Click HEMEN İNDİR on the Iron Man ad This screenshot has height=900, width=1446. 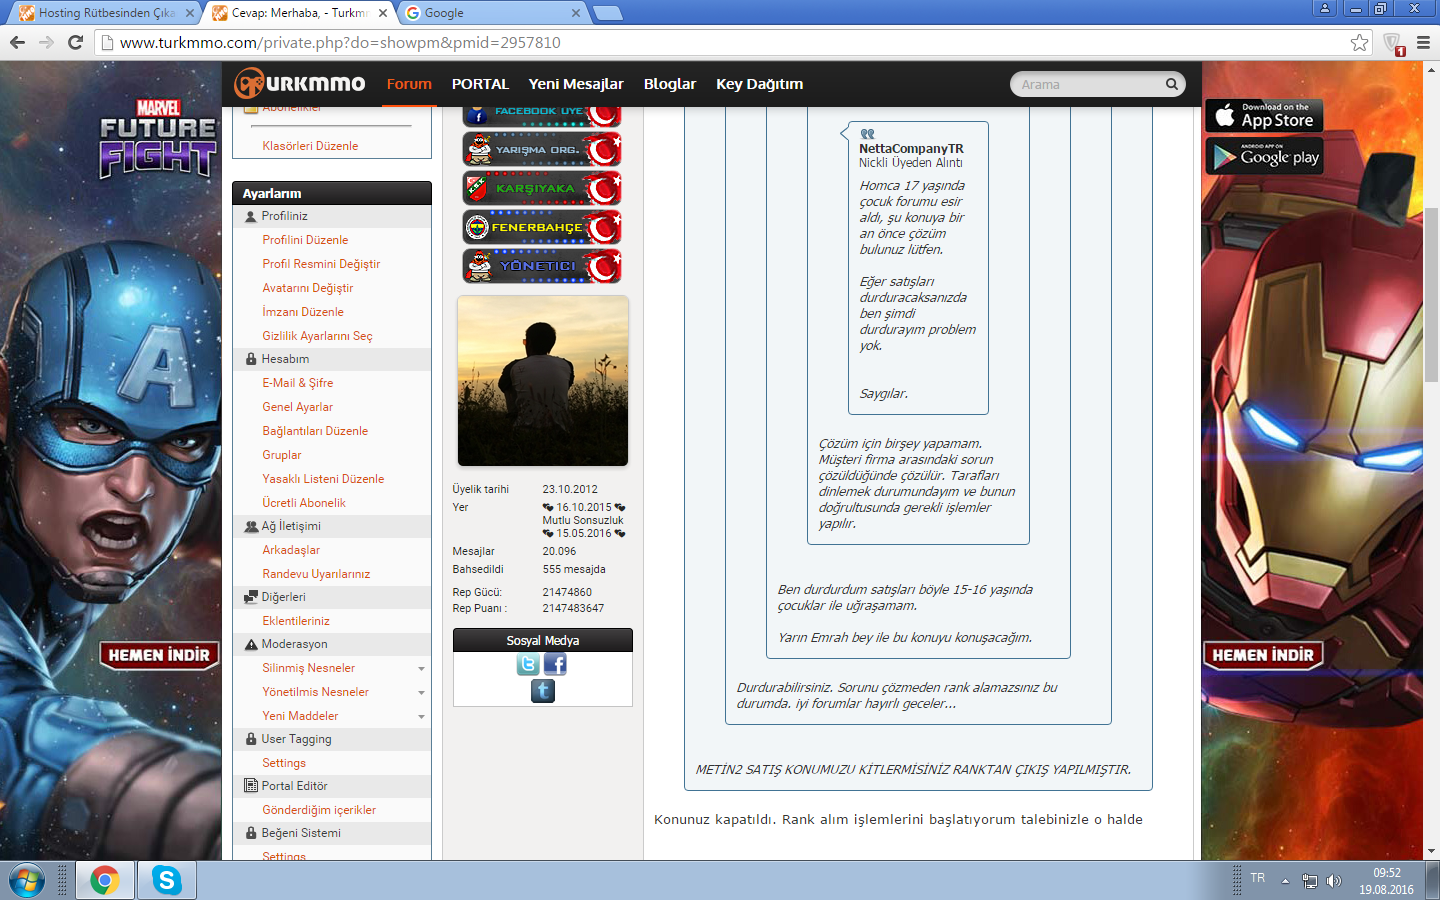(1263, 655)
